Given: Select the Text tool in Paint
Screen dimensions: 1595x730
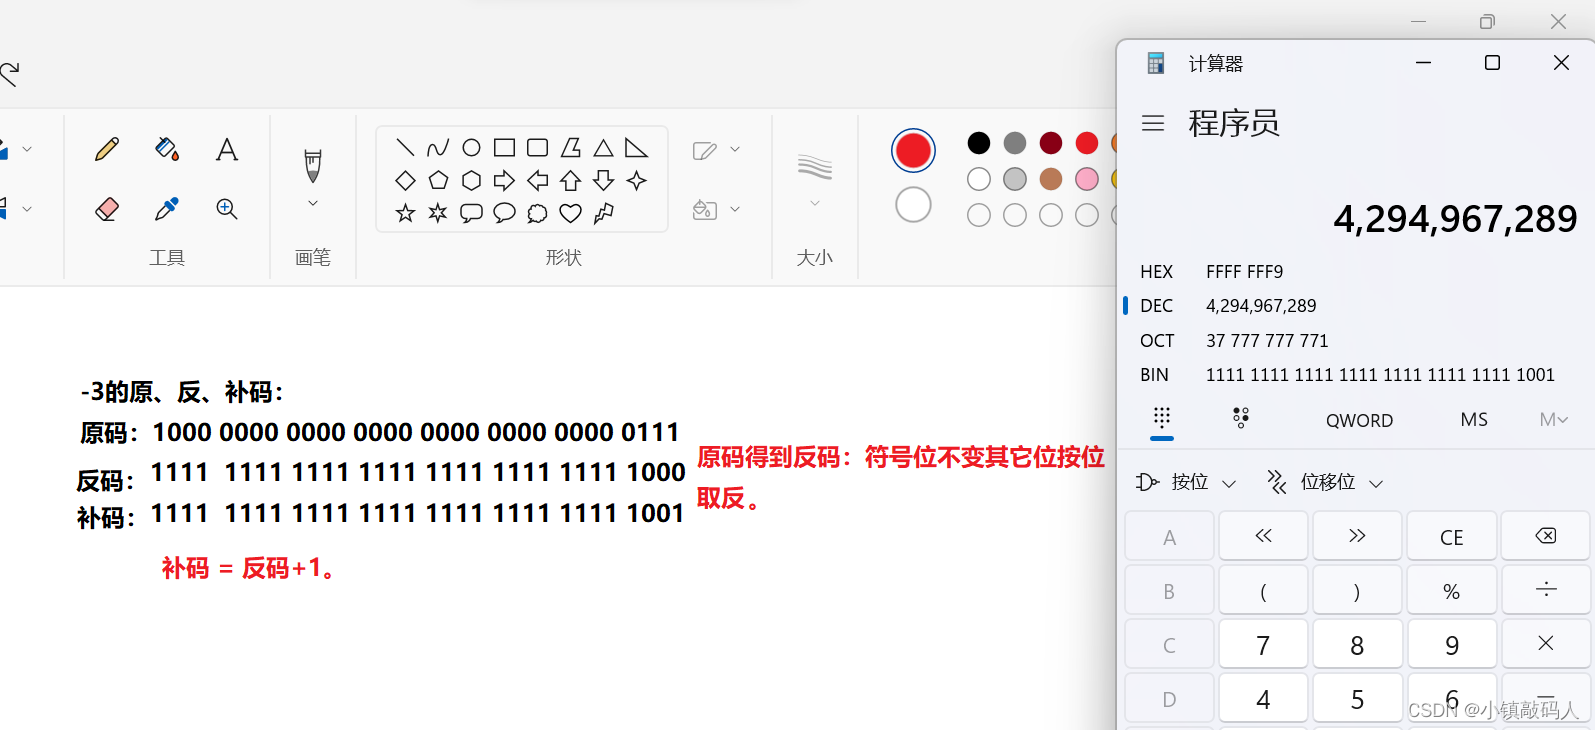Looking at the screenshot, I should click(x=227, y=150).
